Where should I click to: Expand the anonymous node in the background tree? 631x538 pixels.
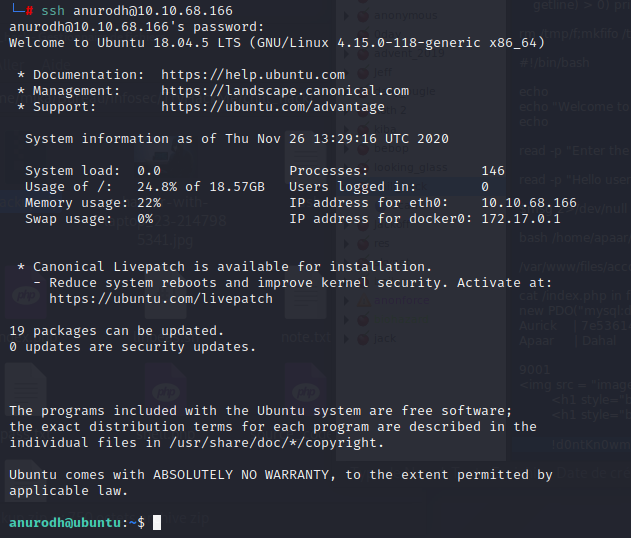point(346,16)
